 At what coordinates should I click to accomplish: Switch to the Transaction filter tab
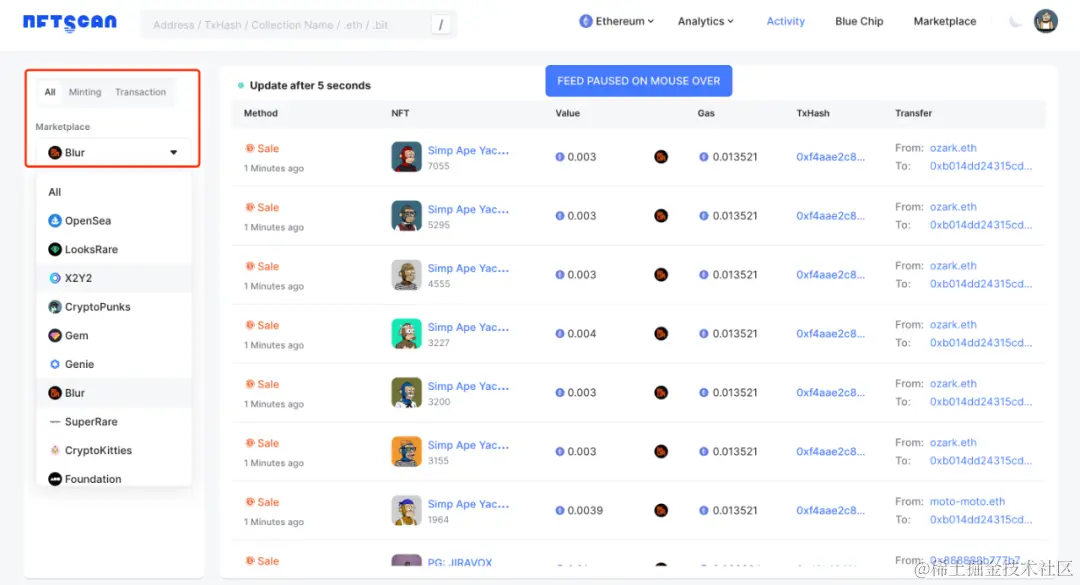(141, 92)
